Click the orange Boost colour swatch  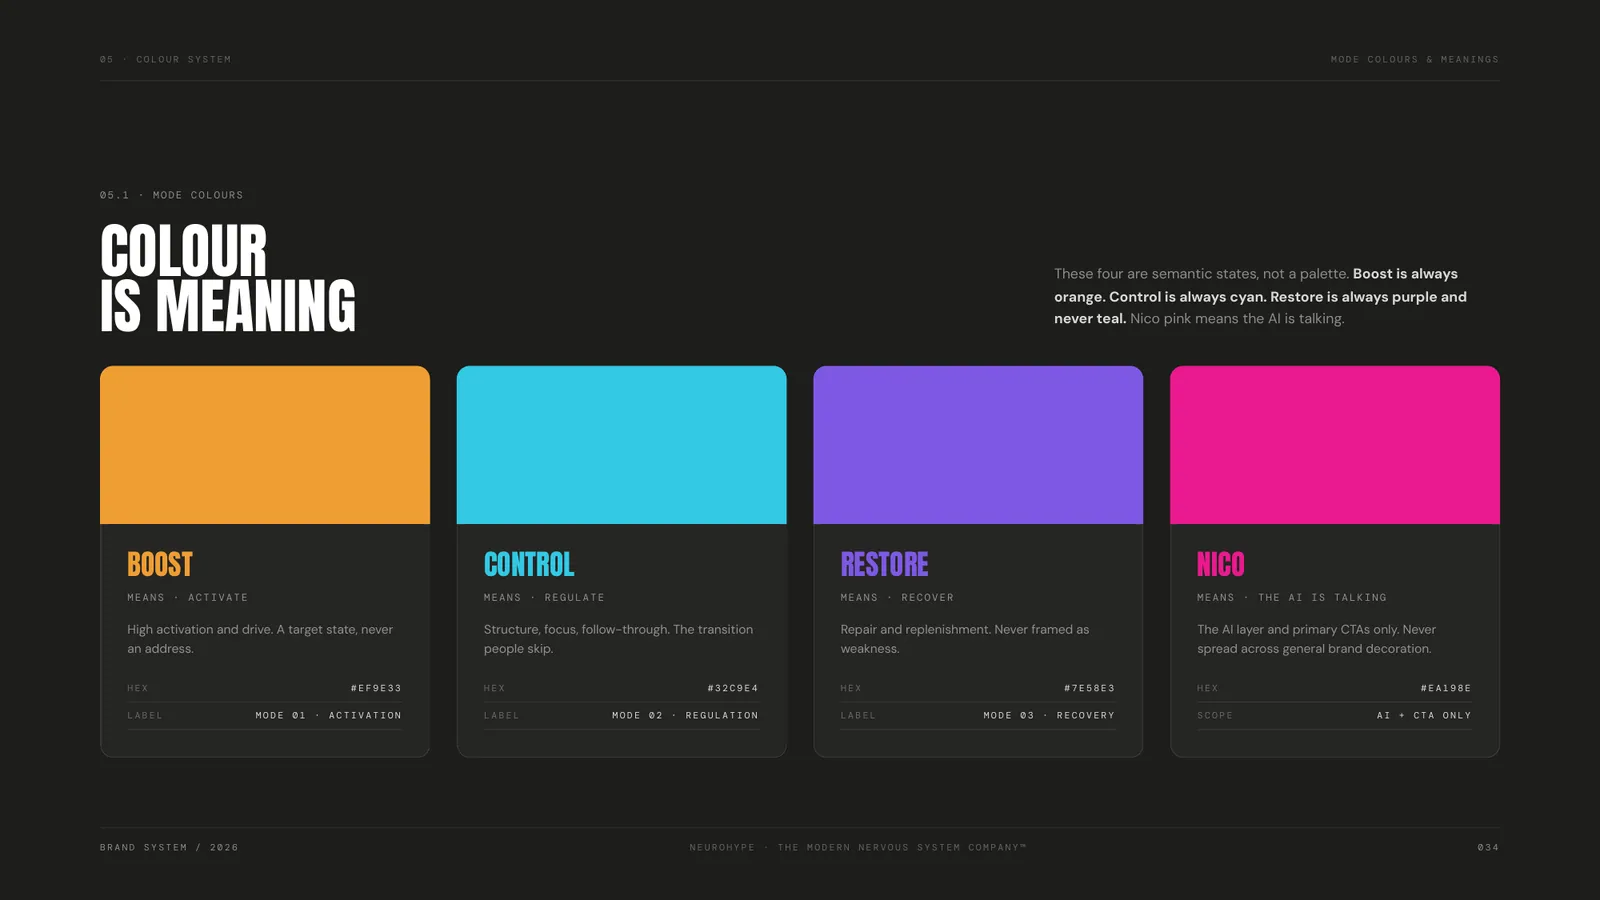point(265,445)
